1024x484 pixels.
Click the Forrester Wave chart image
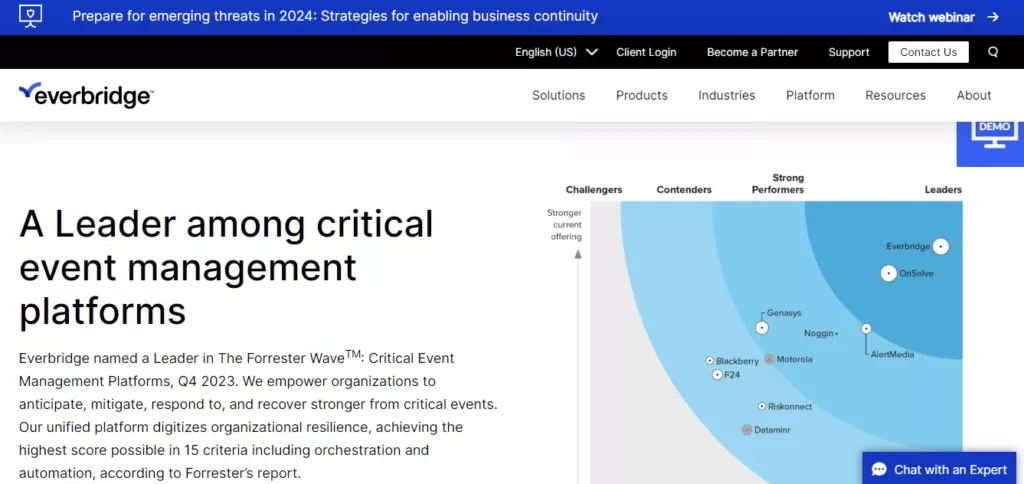pyautogui.click(x=754, y=329)
